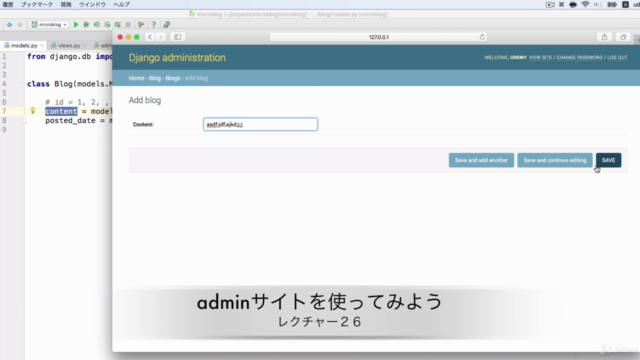Click the screen recording icon in menu bar

point(550,4)
